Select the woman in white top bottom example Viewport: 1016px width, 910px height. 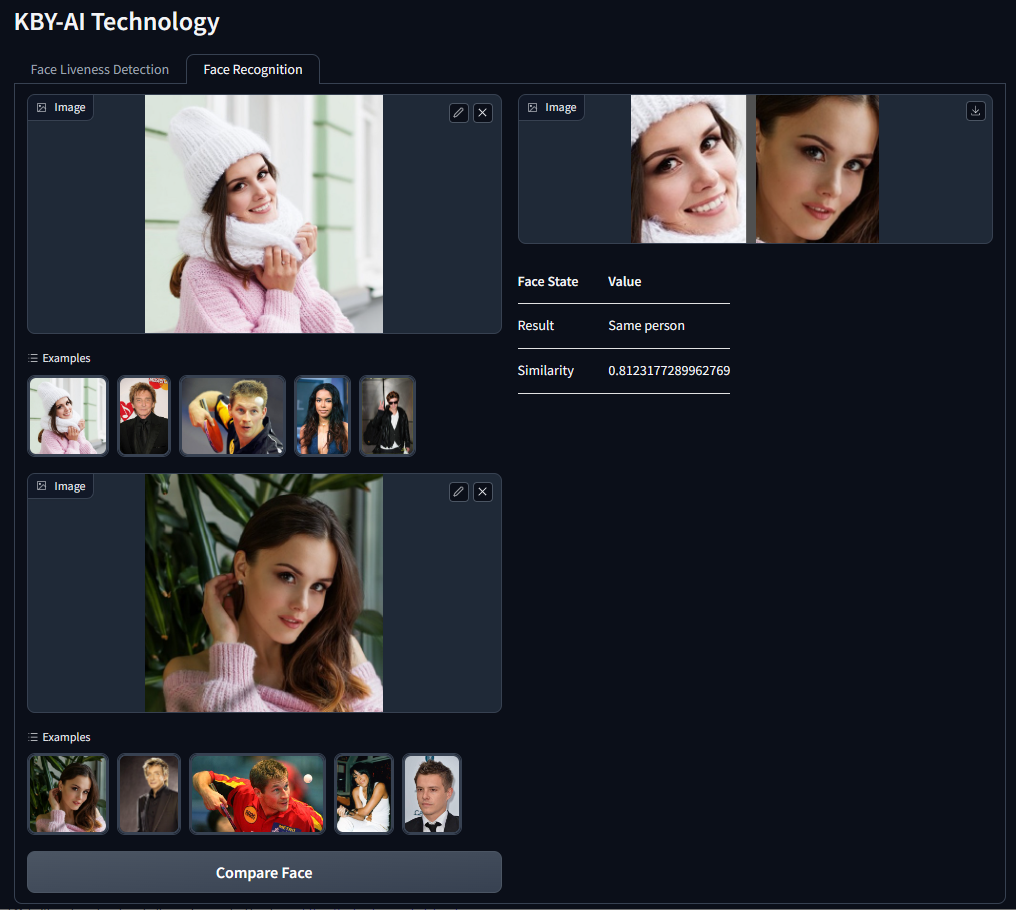363,794
